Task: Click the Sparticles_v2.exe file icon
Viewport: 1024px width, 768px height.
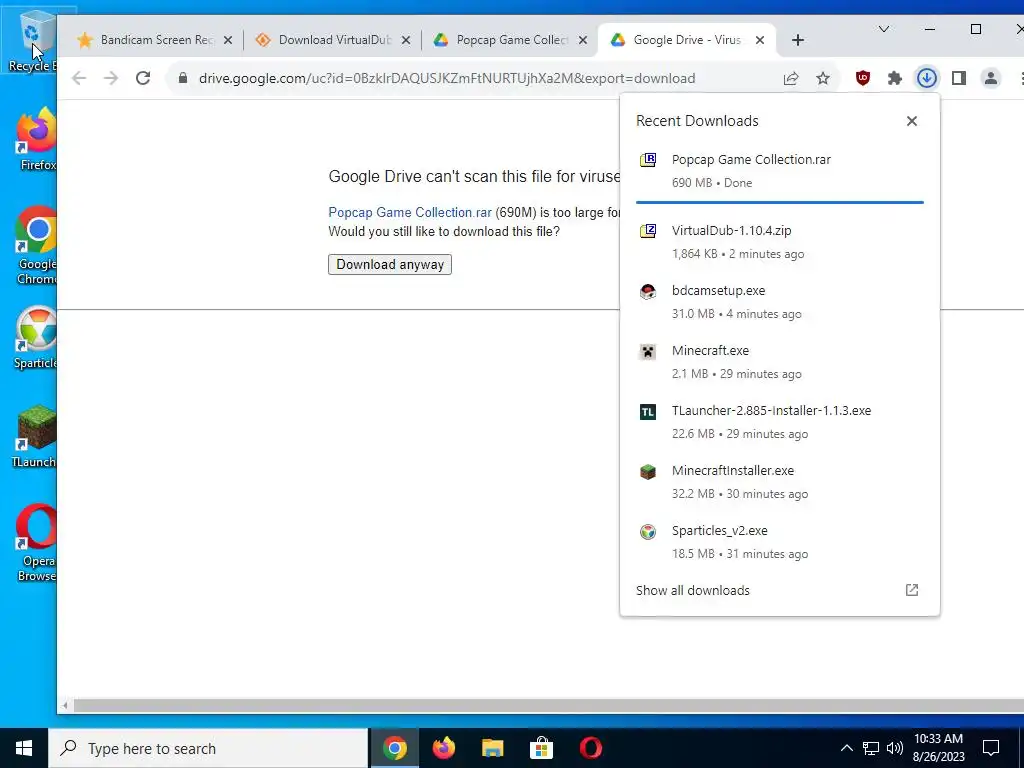Action: click(648, 532)
